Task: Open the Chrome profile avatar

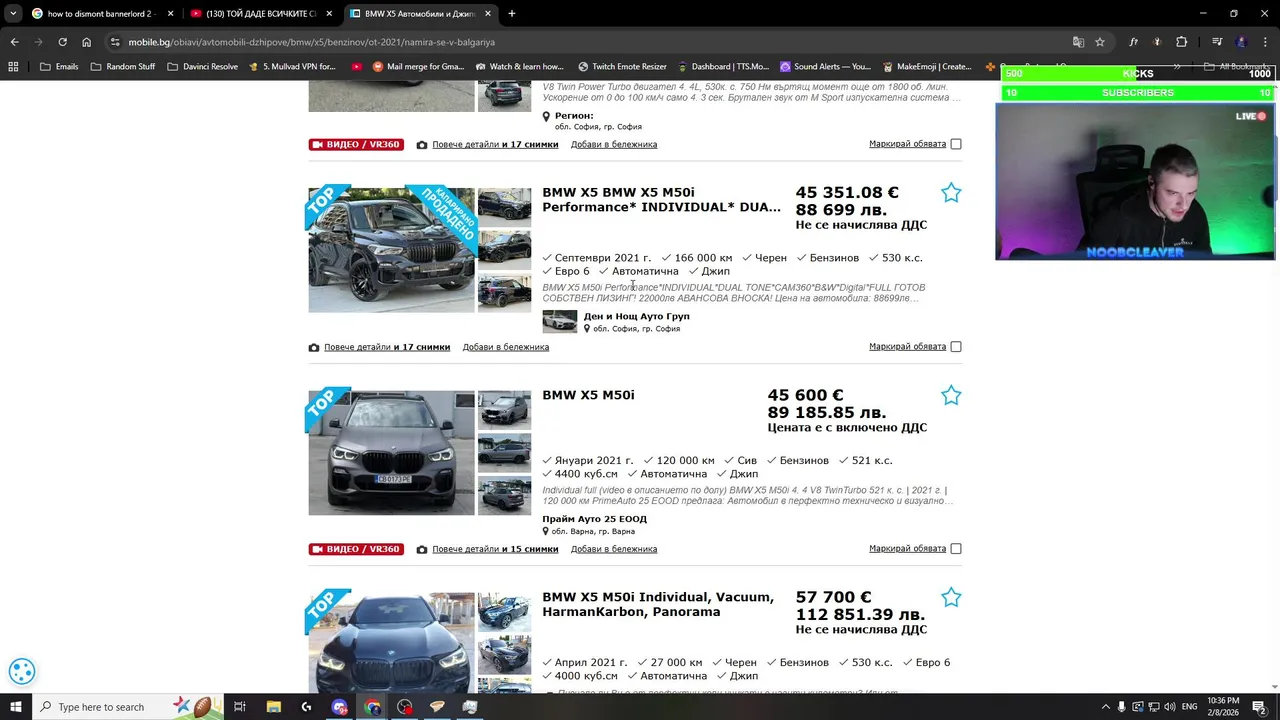Action: click(1241, 42)
